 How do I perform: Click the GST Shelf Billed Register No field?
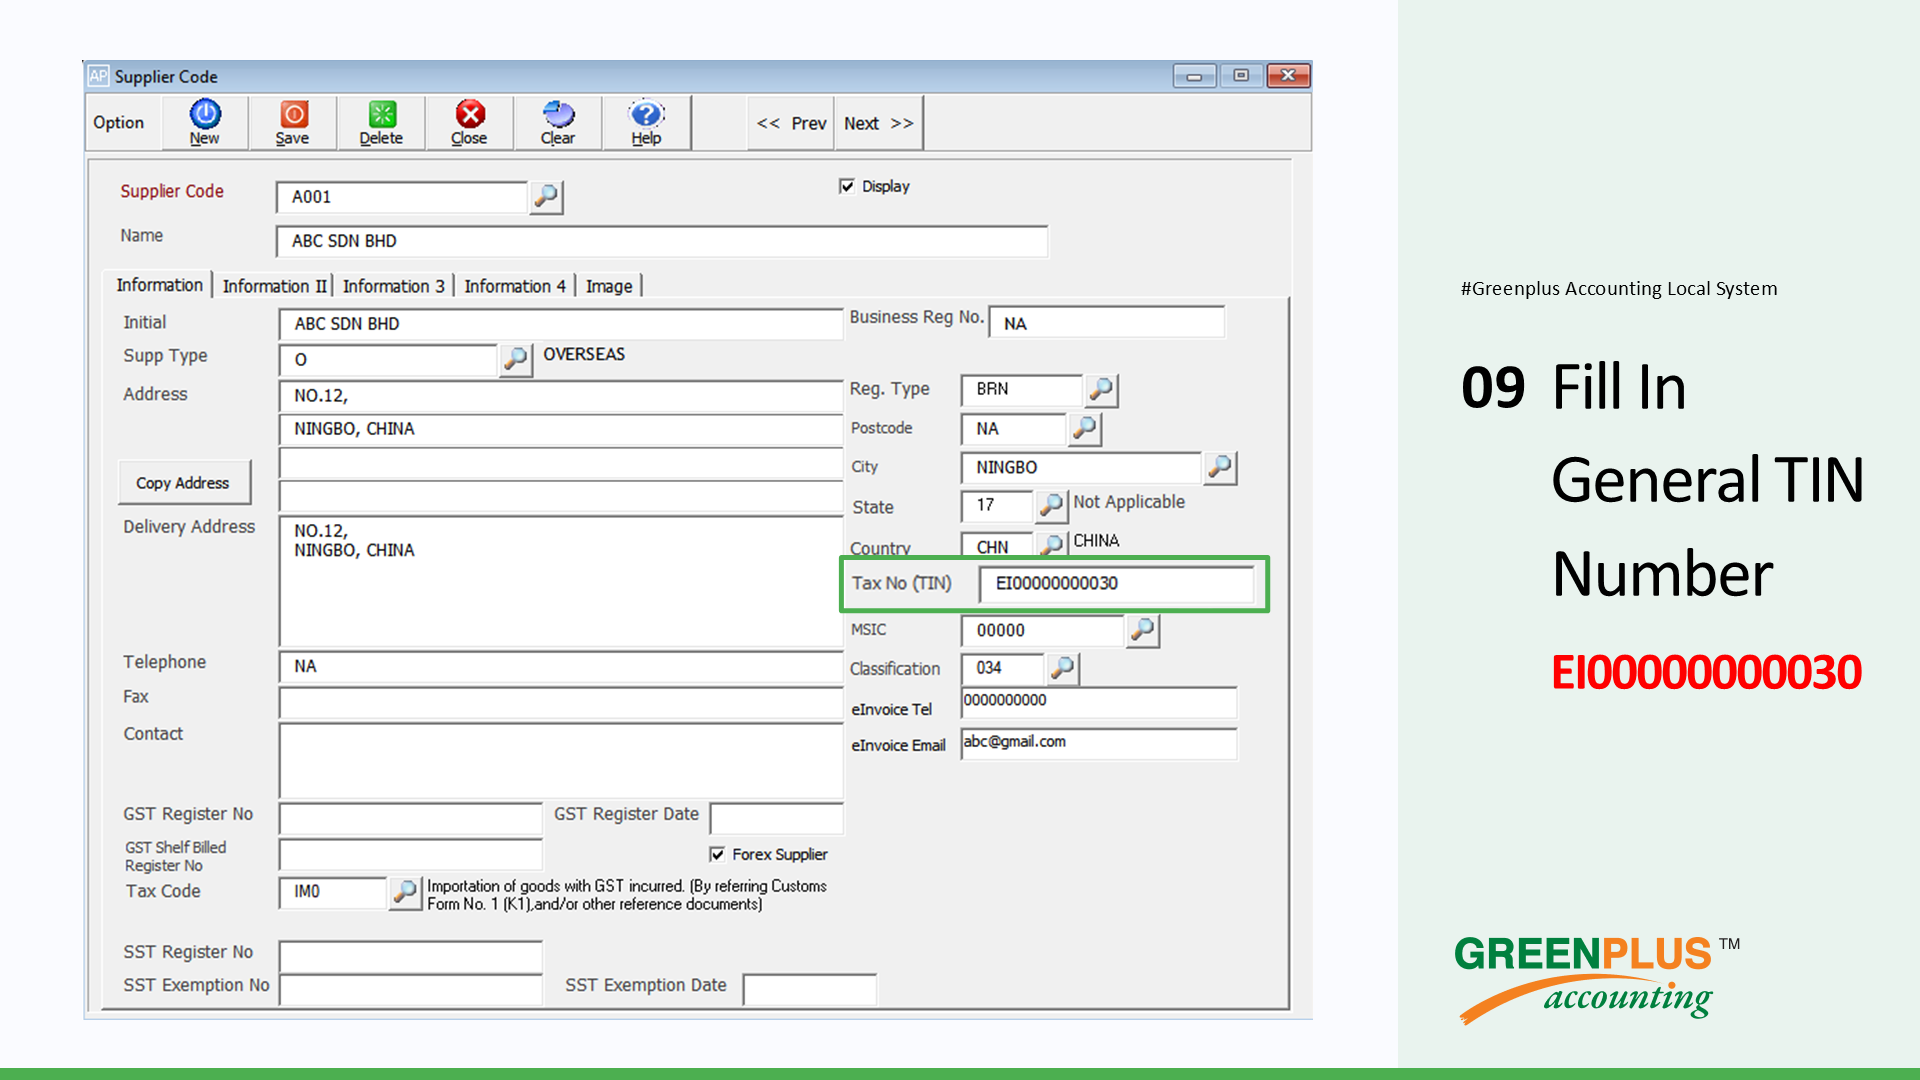pyautogui.click(x=411, y=855)
